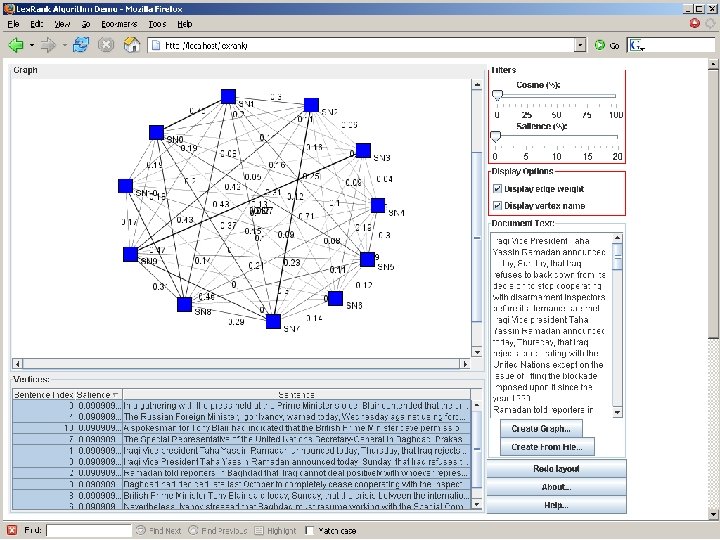Click the Stop loading icon

pyautogui.click(x=106, y=45)
